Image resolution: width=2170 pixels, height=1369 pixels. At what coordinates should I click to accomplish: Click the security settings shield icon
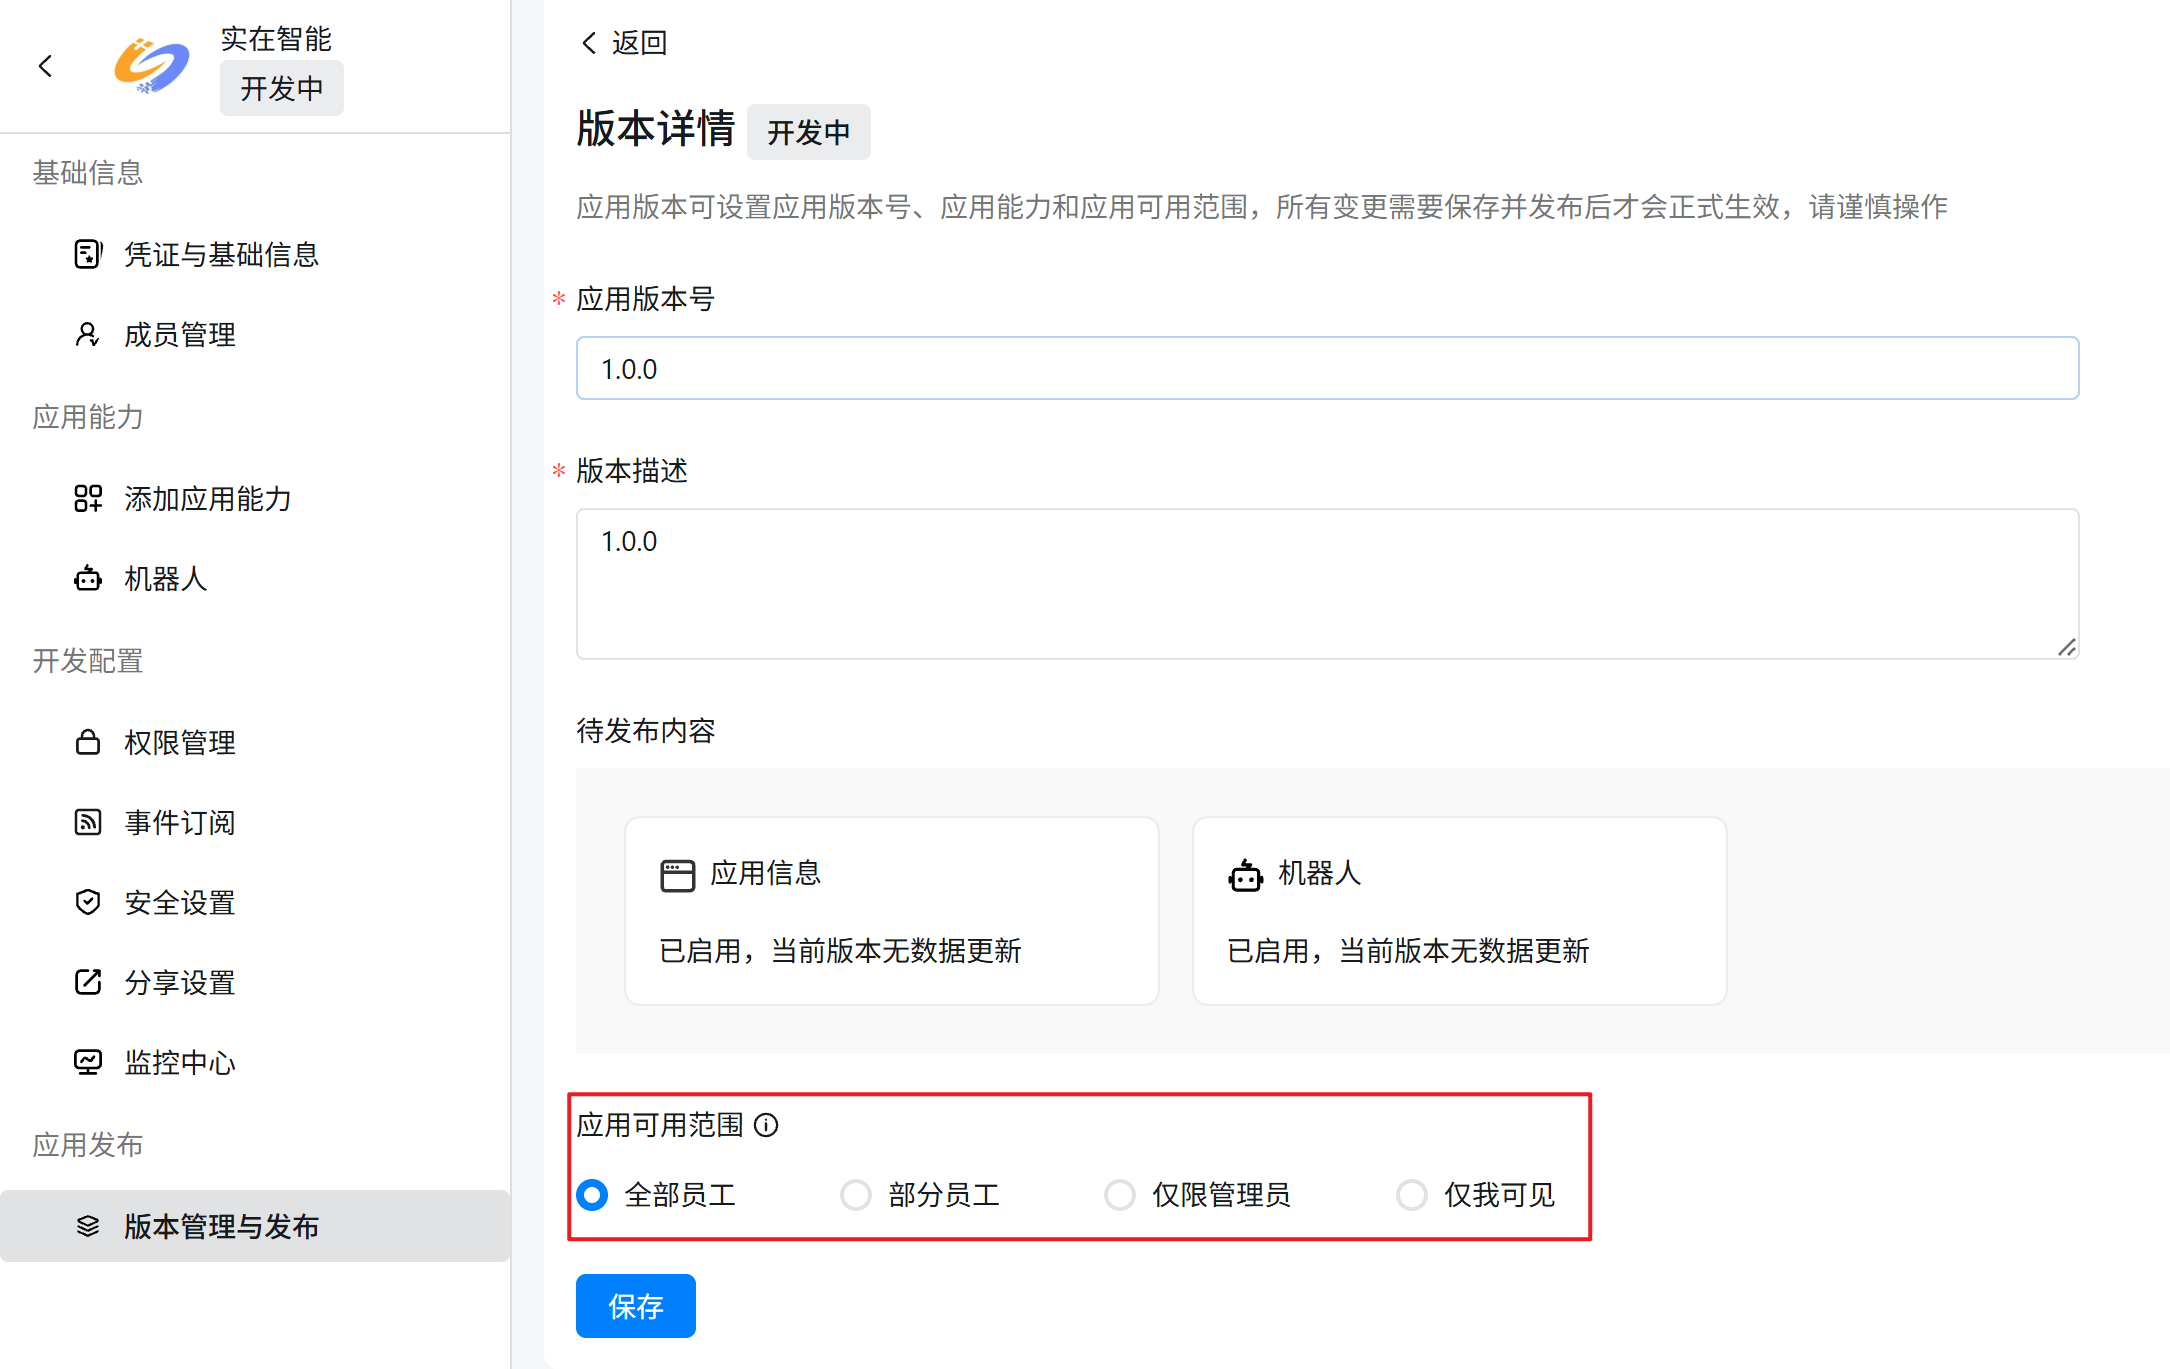tap(88, 902)
